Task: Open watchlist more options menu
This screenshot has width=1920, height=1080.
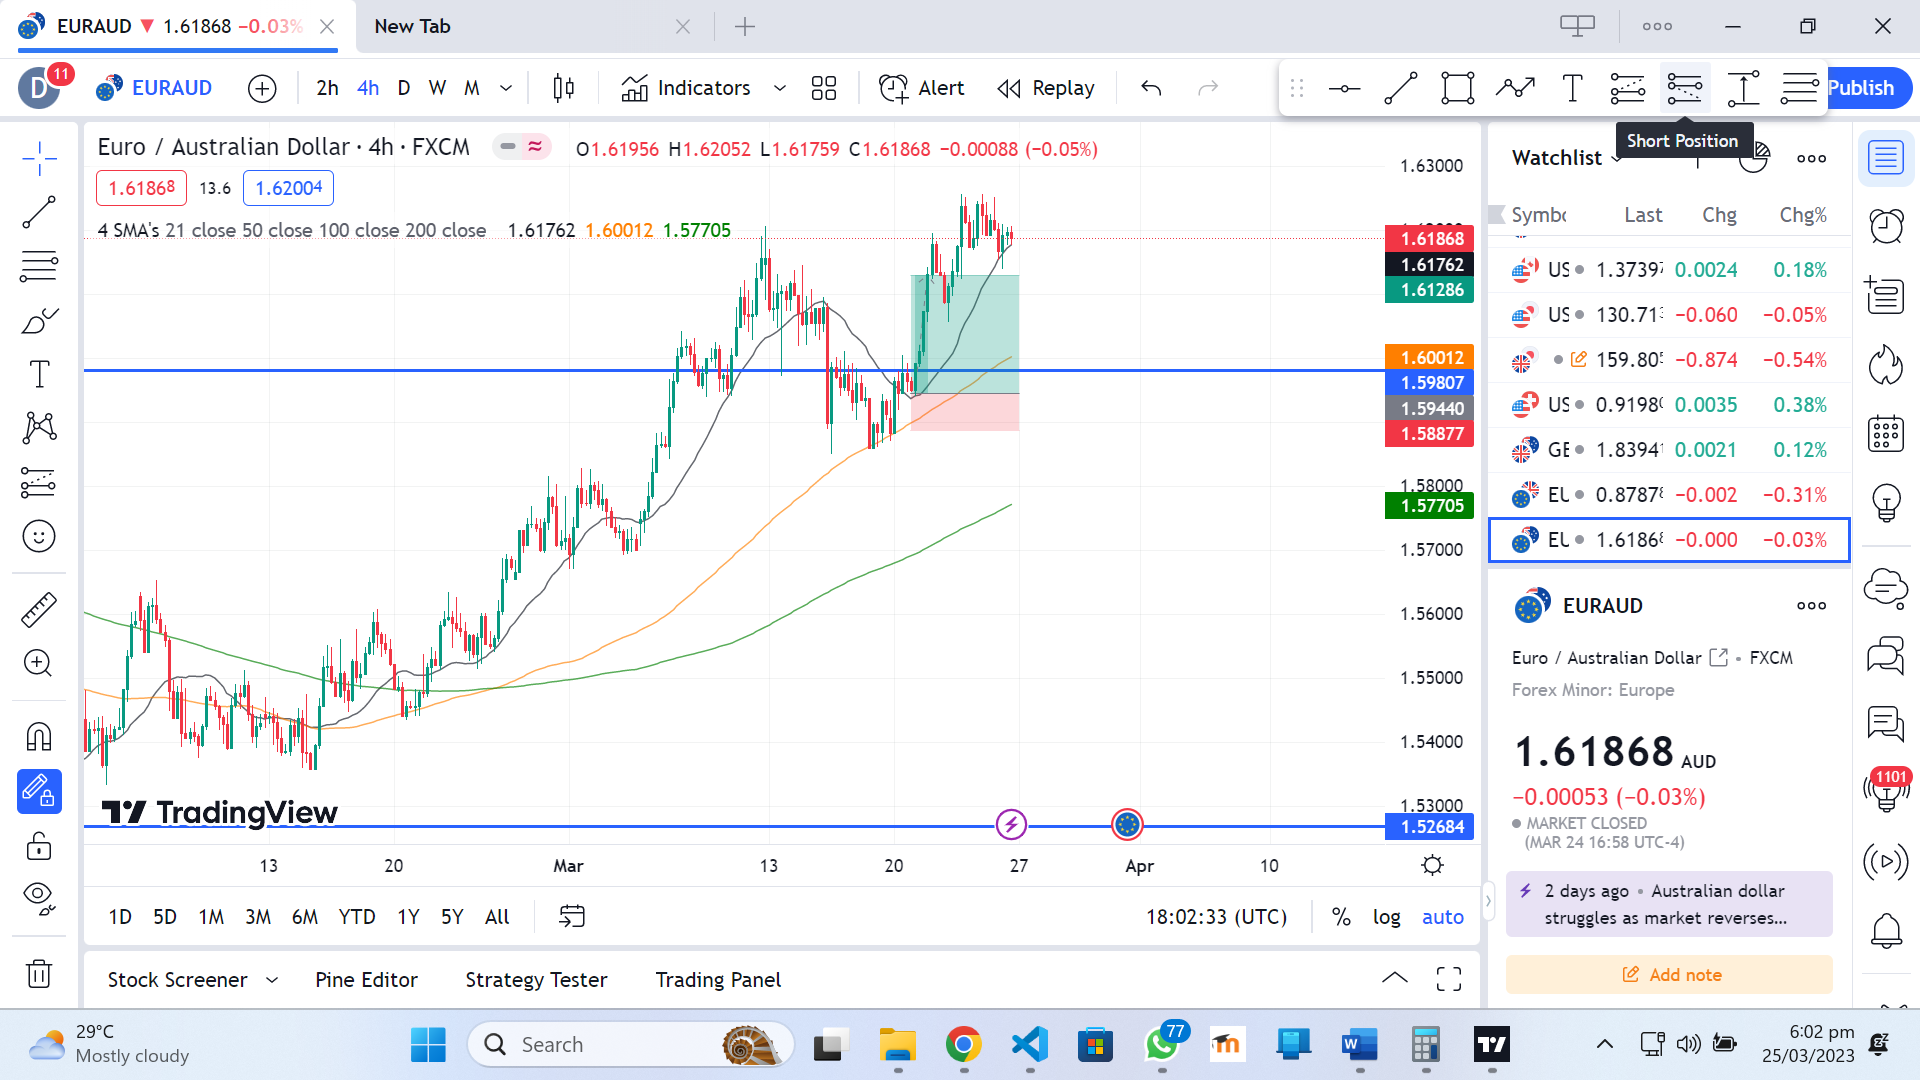Action: [x=1811, y=158]
